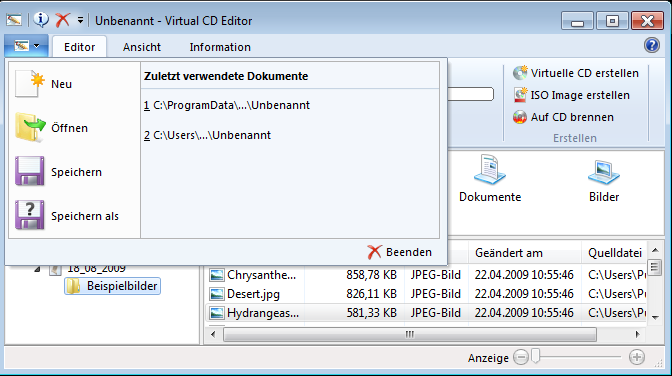Choose Neu to create new document
The width and height of the screenshot is (672, 376).
pos(74,84)
